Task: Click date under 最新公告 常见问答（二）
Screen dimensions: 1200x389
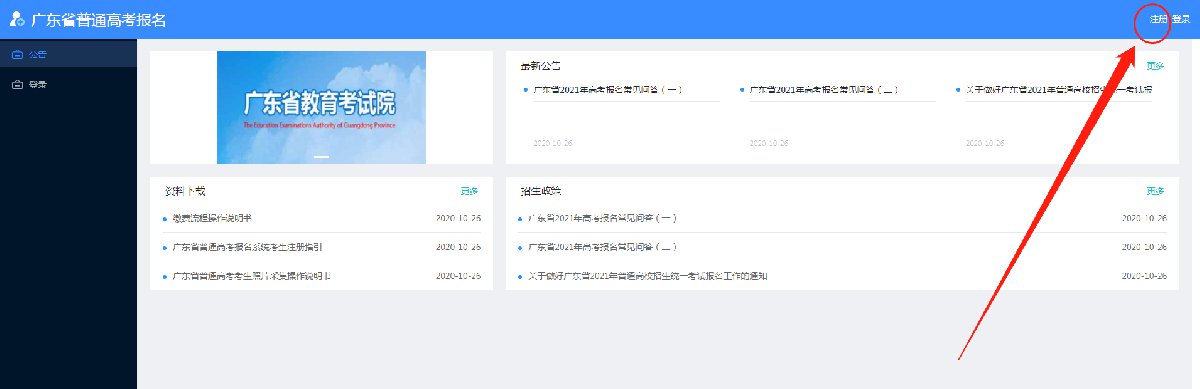Action: click(x=770, y=143)
